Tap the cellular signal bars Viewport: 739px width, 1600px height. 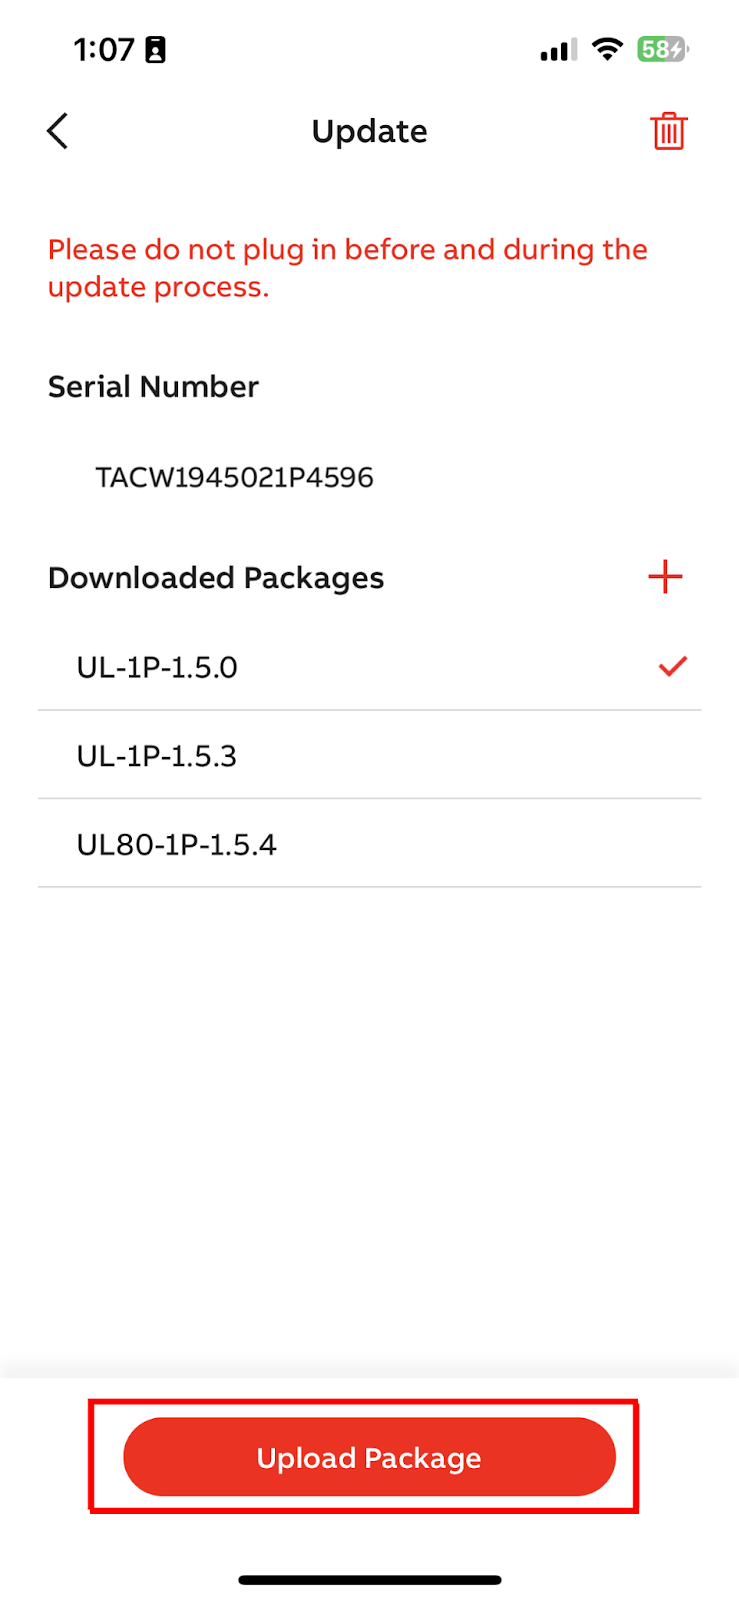[558, 50]
